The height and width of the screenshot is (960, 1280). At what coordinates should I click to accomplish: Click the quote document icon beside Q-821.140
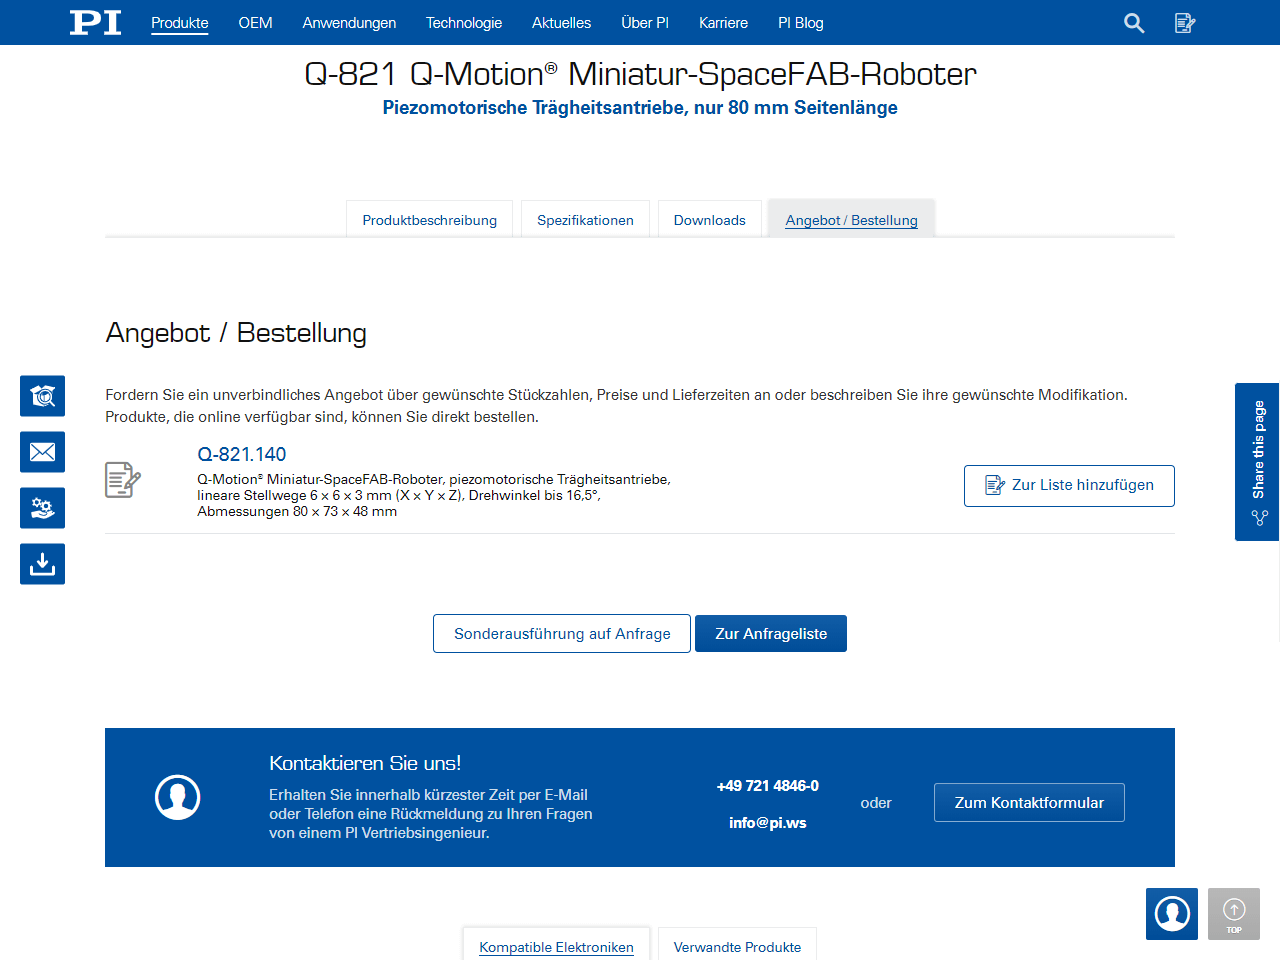pos(123,480)
